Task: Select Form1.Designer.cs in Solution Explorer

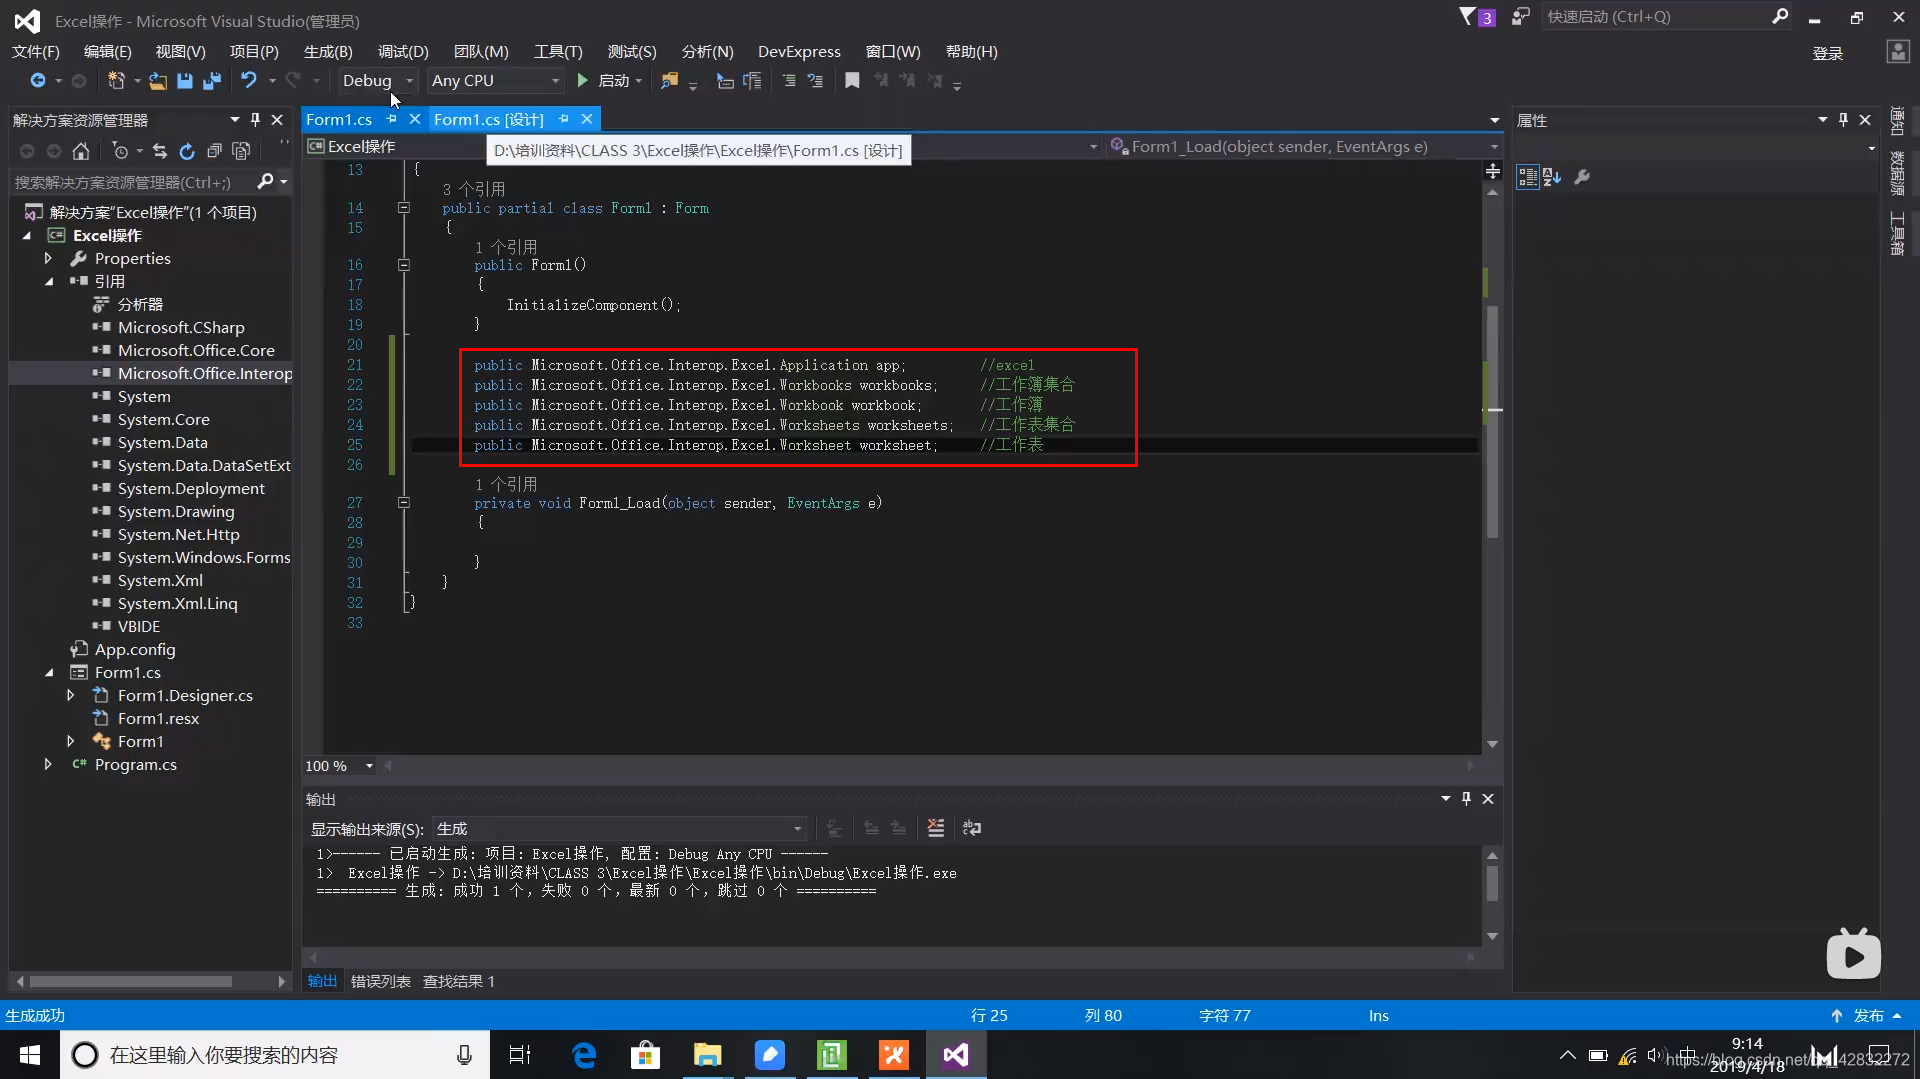Action: [x=185, y=696]
